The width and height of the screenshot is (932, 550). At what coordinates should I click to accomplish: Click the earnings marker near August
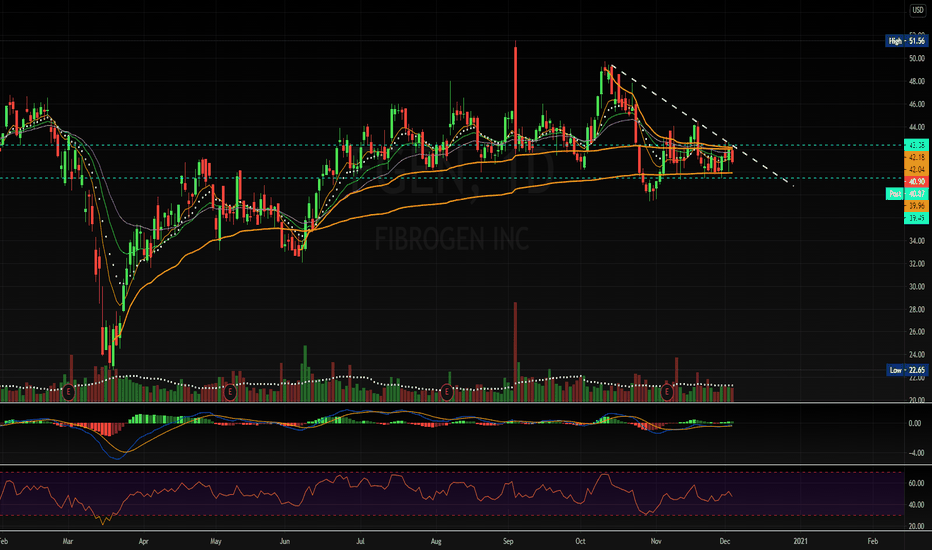(447, 392)
